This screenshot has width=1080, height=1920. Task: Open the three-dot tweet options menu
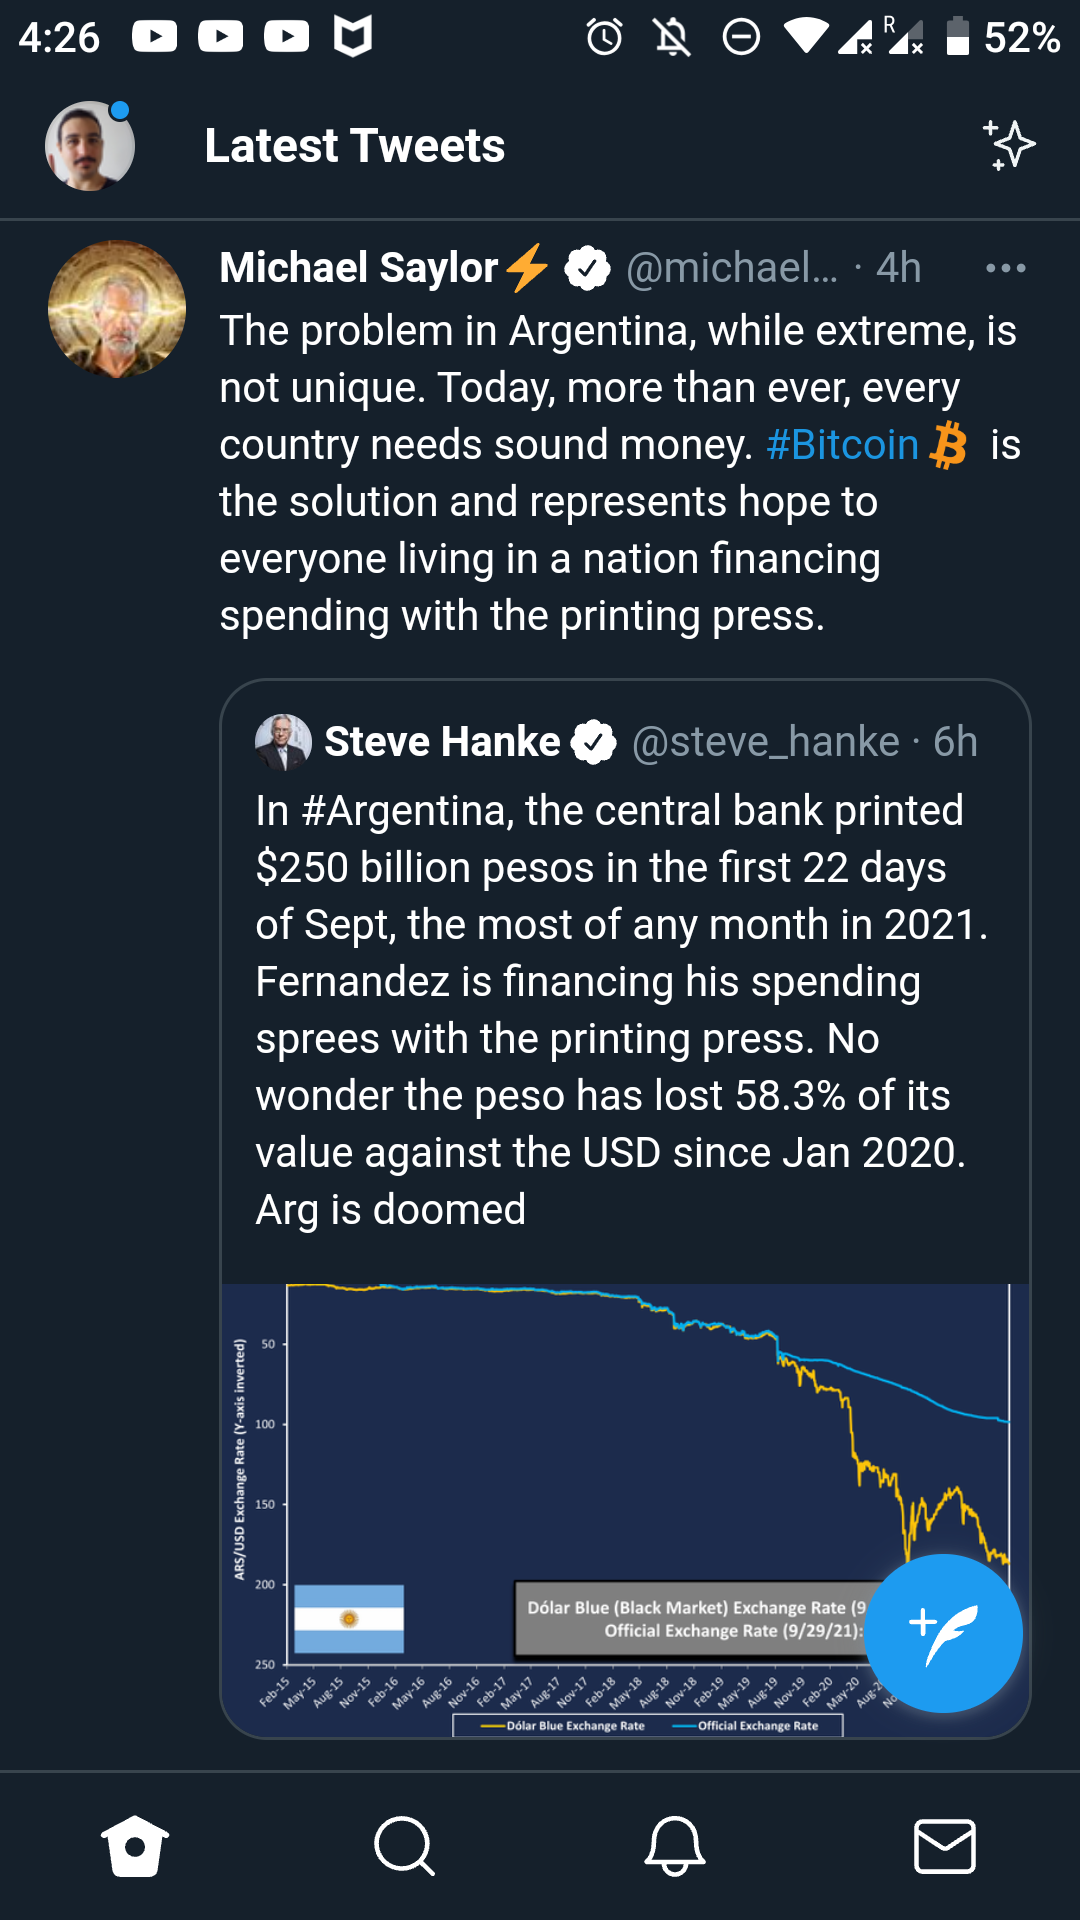(x=1005, y=268)
